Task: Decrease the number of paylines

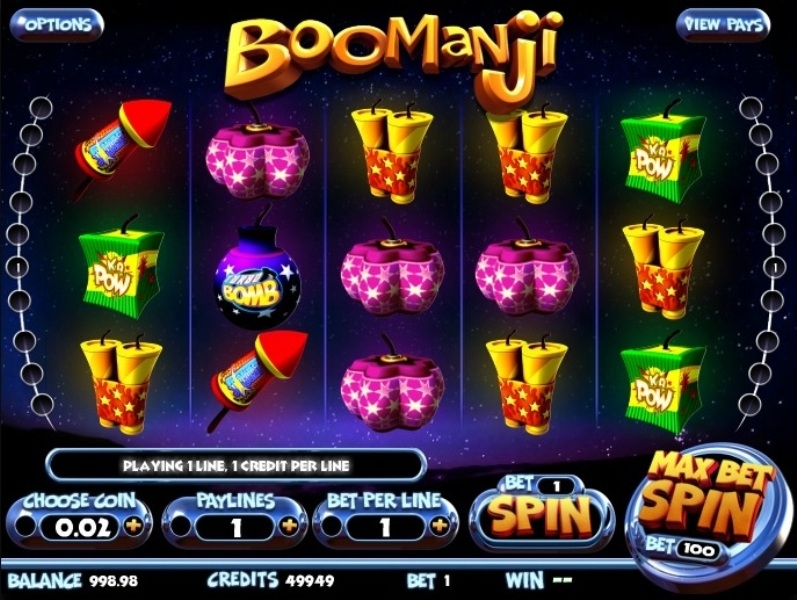Action: click(180, 526)
